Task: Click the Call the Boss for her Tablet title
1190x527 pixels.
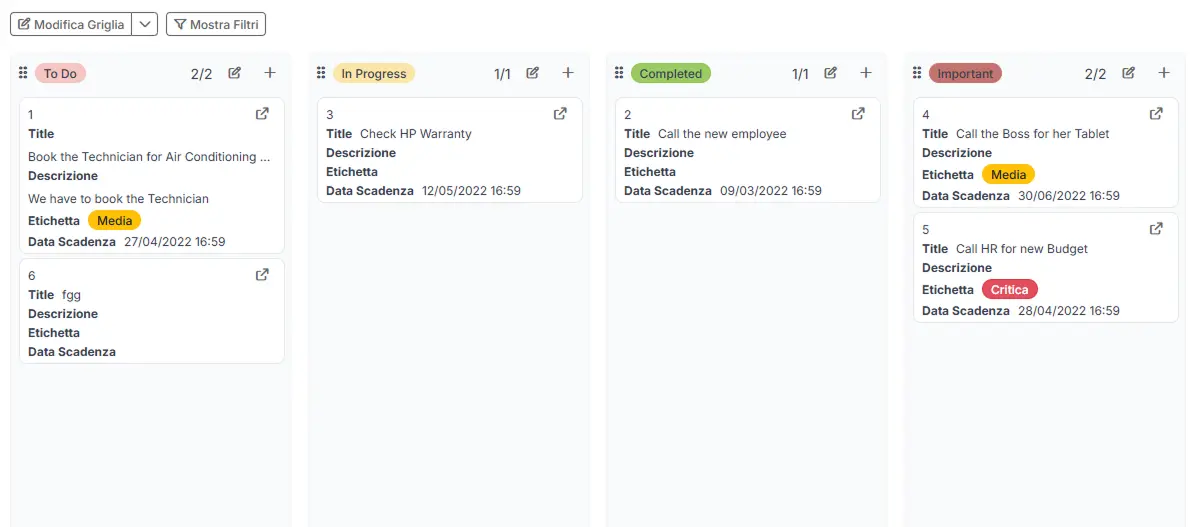Action: click(1032, 134)
